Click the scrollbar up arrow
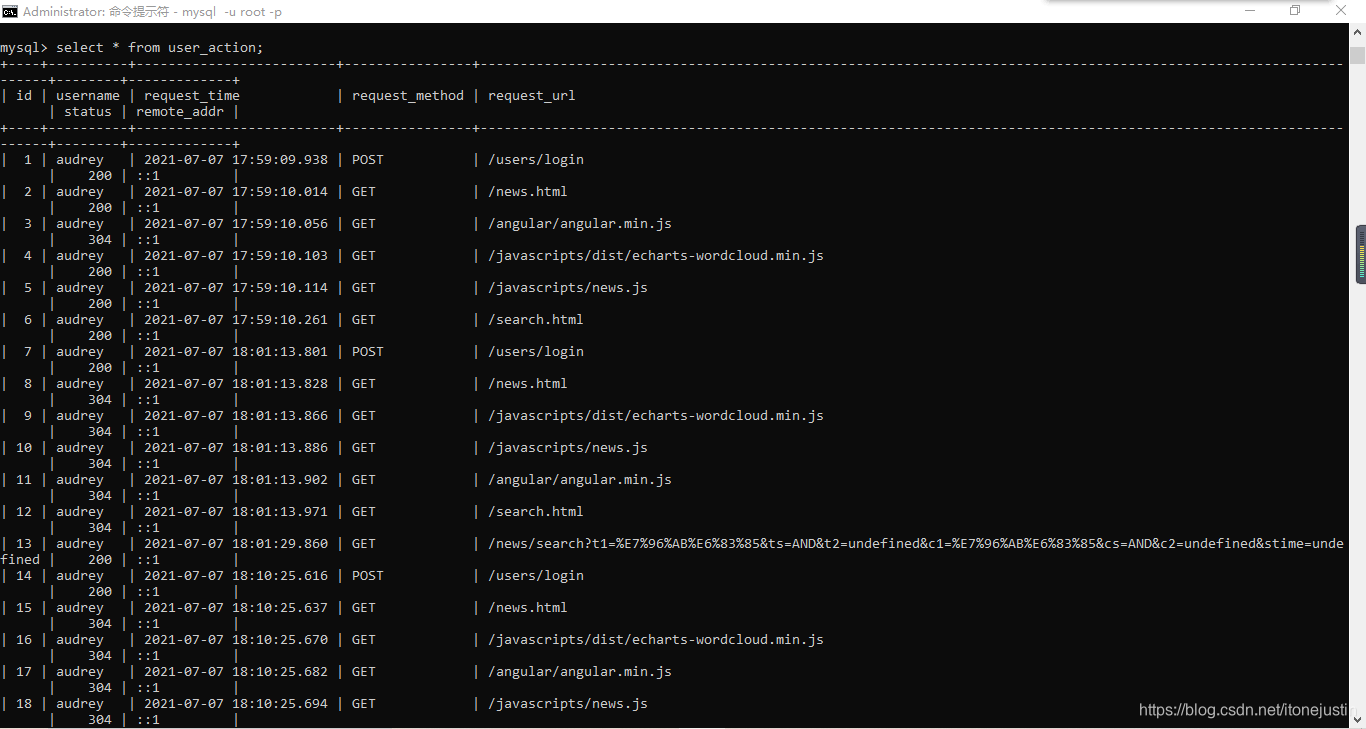 1357,31
